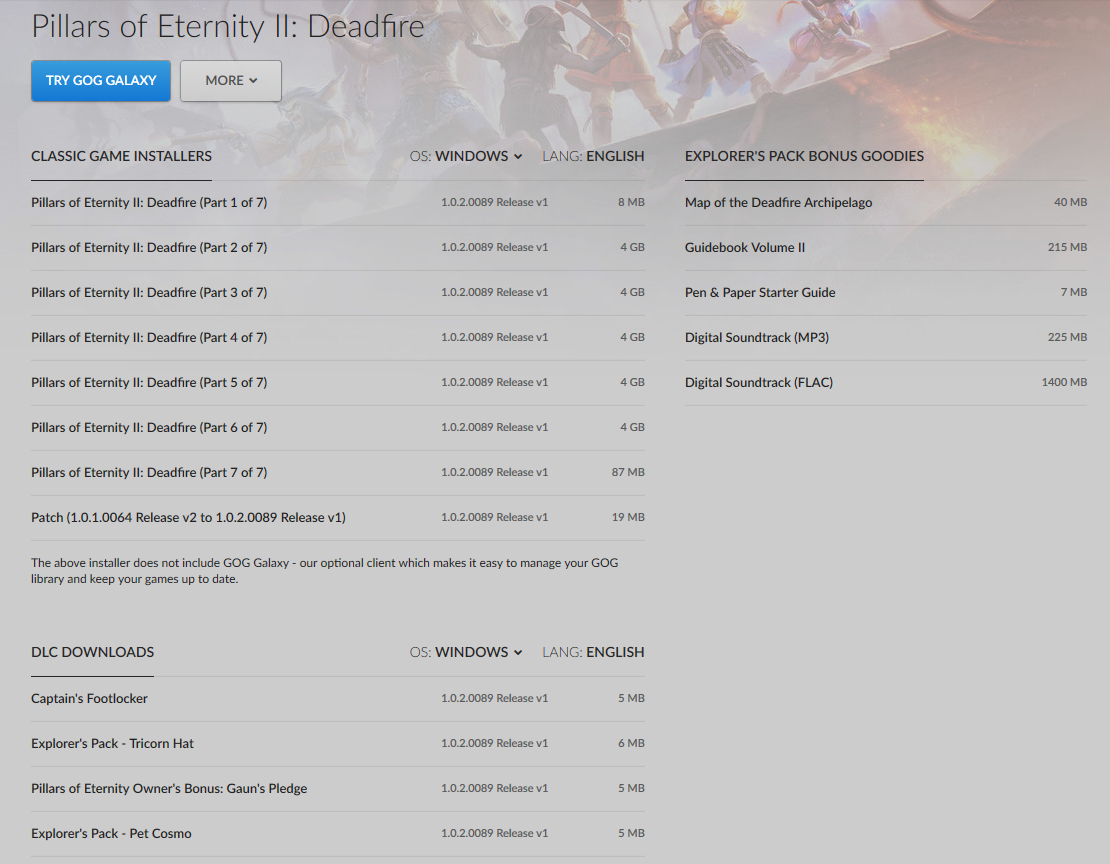Expand the OS: WINDOWS dropdown under Classic Game Installers
This screenshot has height=864, width=1110.
pos(466,156)
